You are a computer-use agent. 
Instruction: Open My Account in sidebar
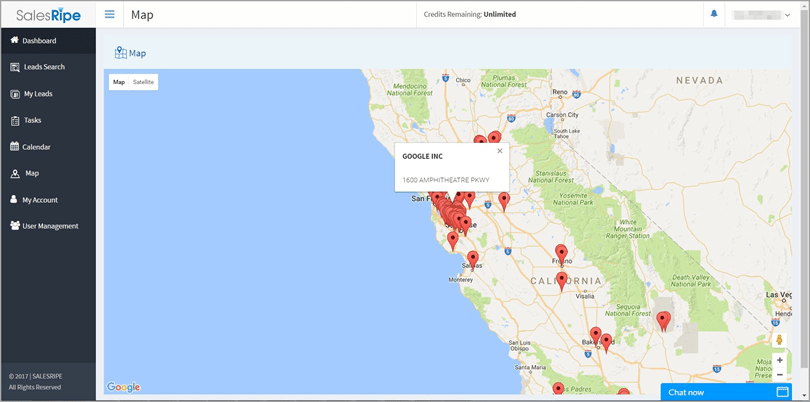[x=40, y=200]
